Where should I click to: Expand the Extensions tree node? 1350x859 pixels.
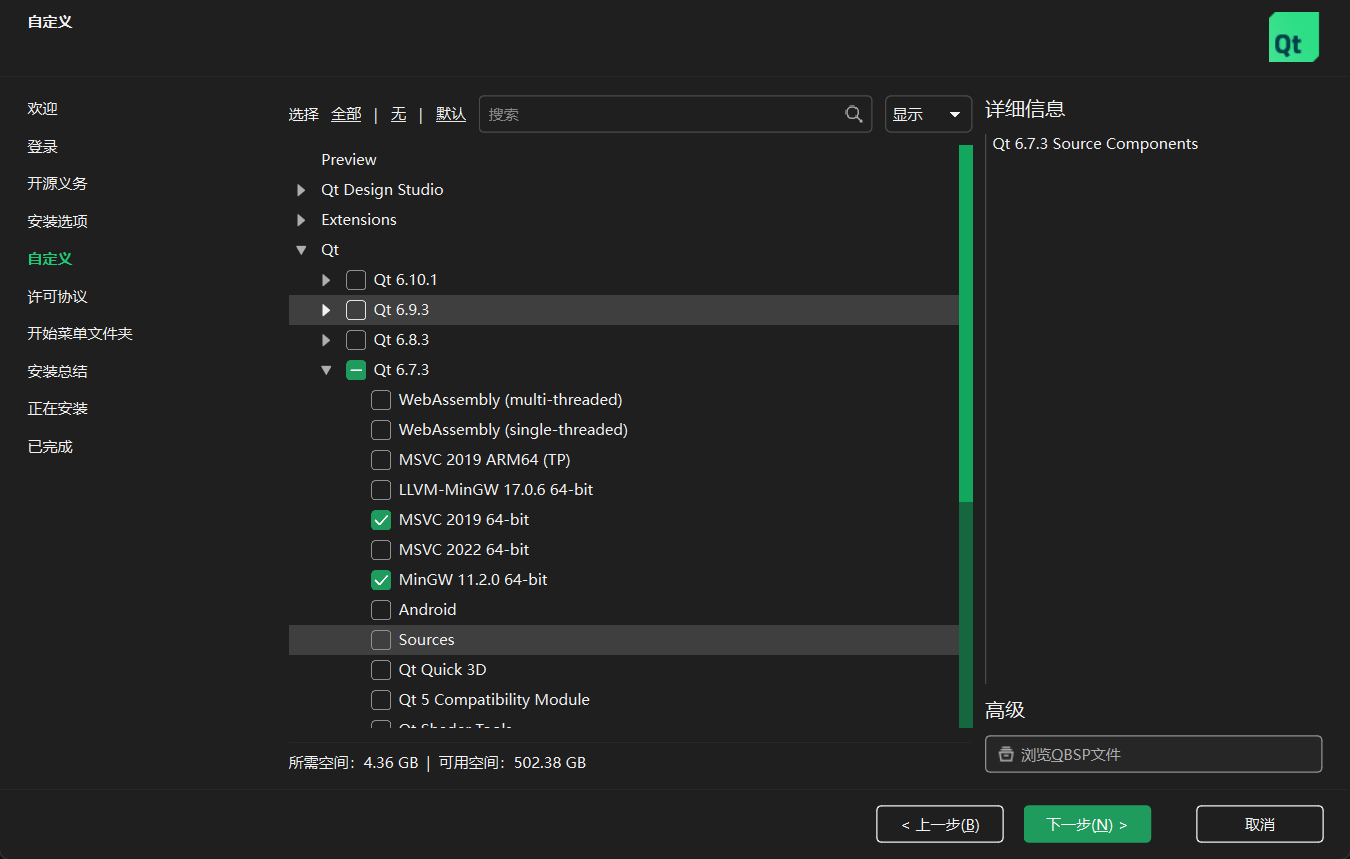301,220
